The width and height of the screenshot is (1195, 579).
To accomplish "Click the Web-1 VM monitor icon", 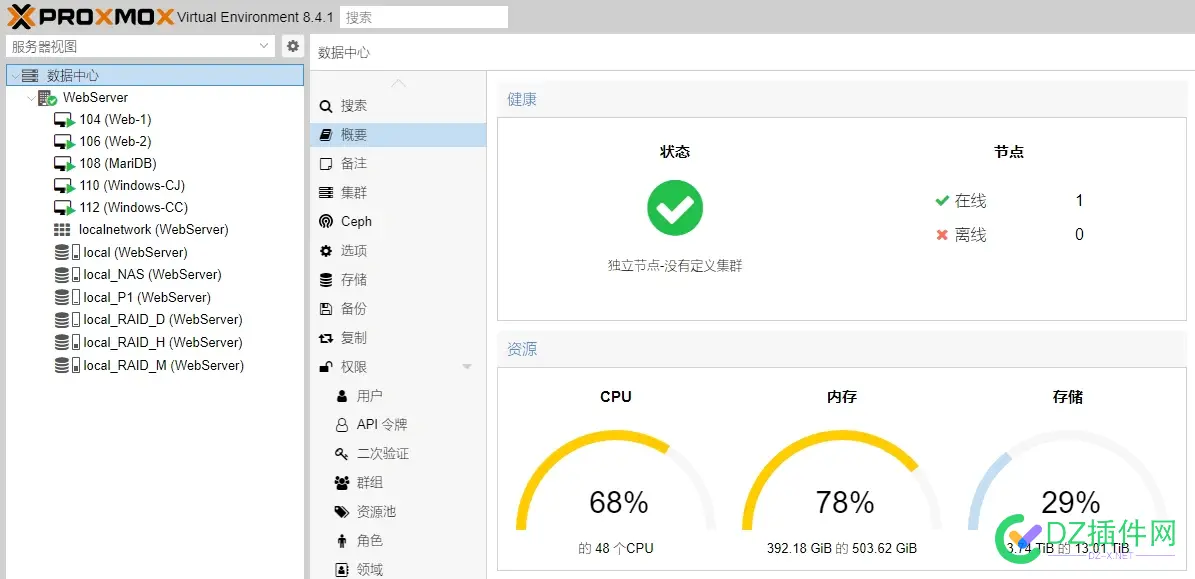I will point(64,120).
